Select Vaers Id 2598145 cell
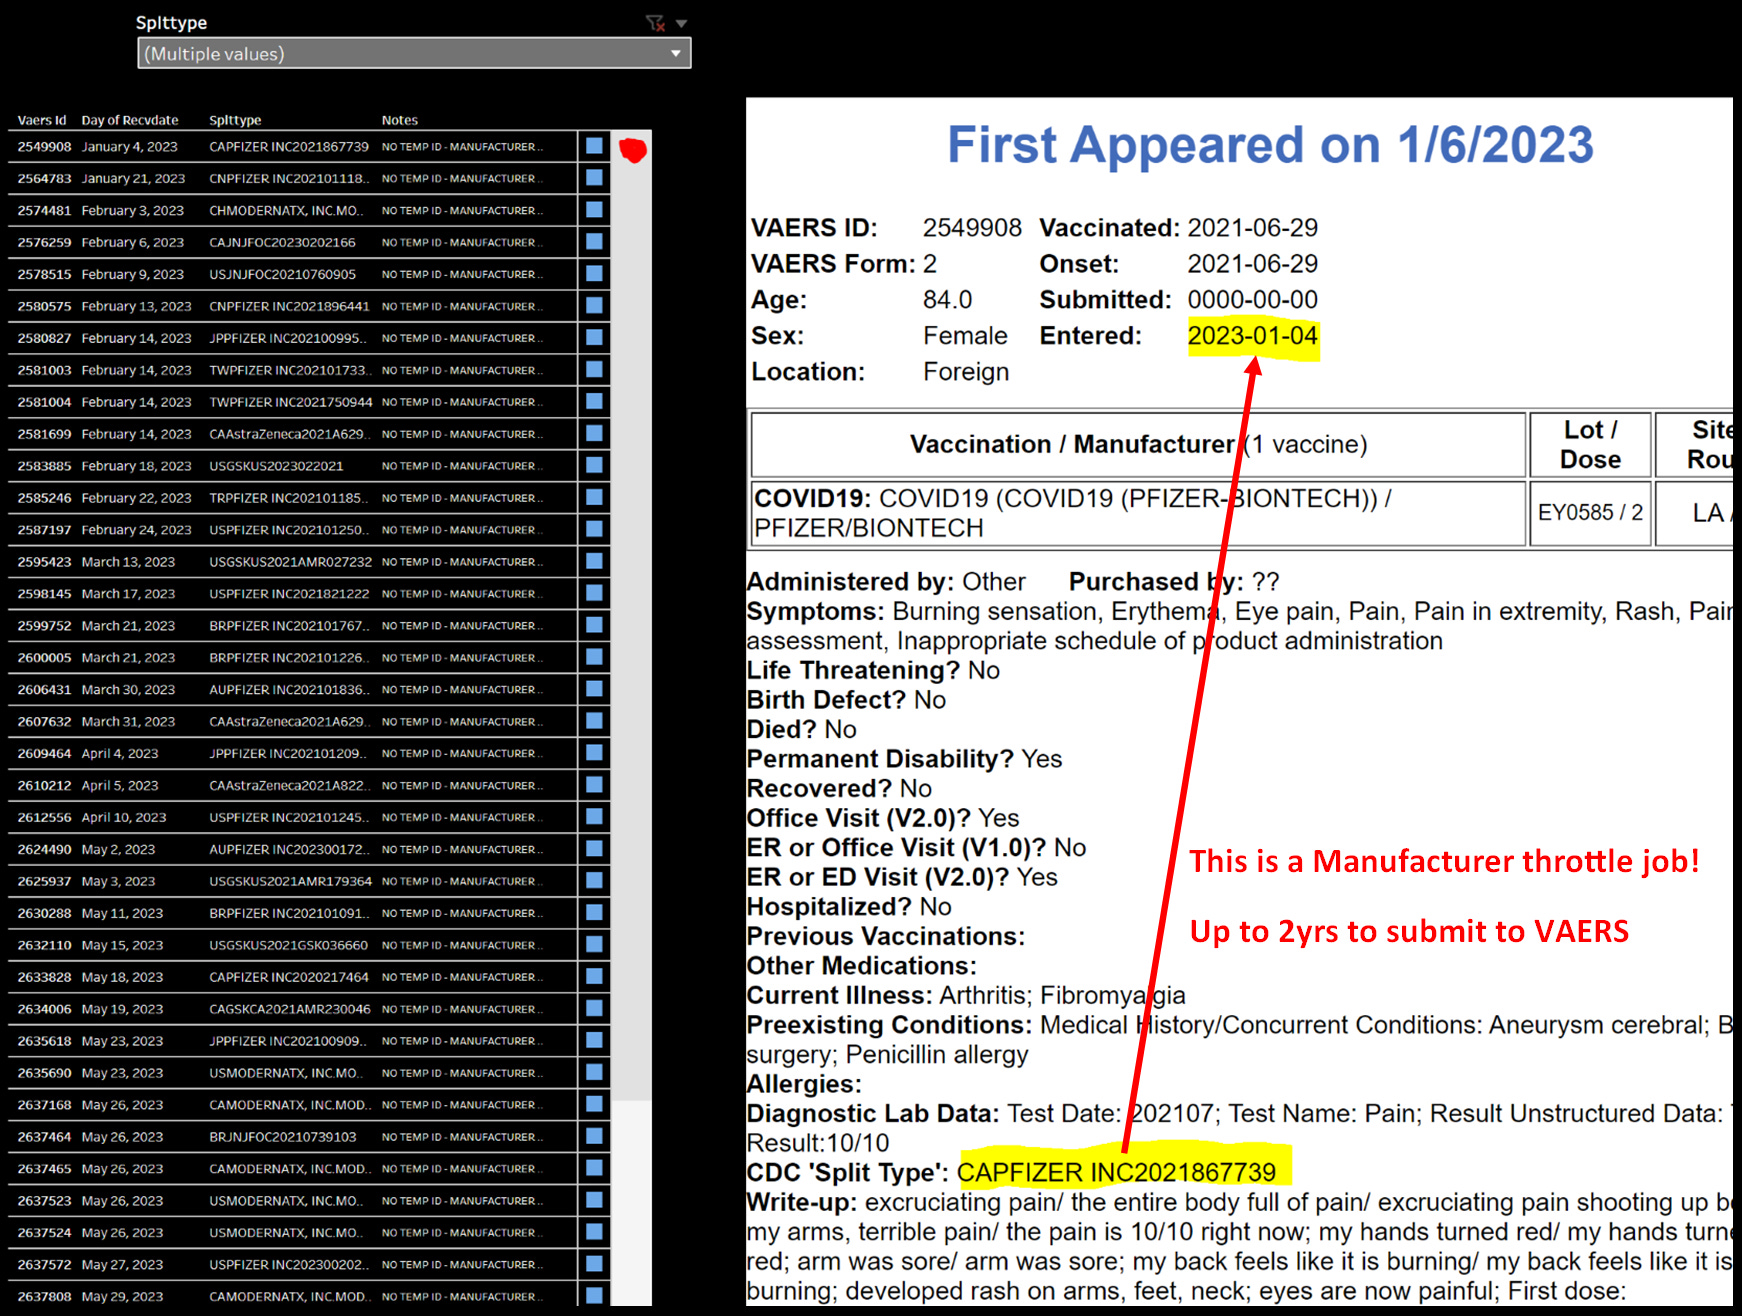 pyautogui.click(x=44, y=594)
